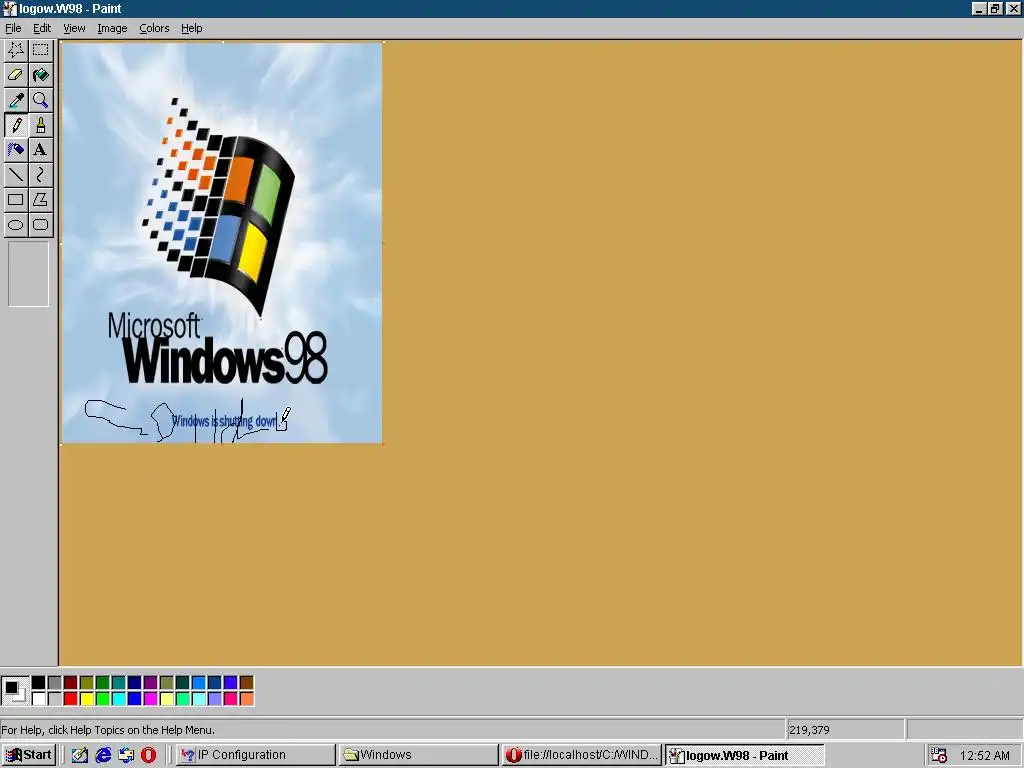Click the Show Desktop quick launch icon
Image resolution: width=1024 pixels, height=768 pixels.
[80, 755]
